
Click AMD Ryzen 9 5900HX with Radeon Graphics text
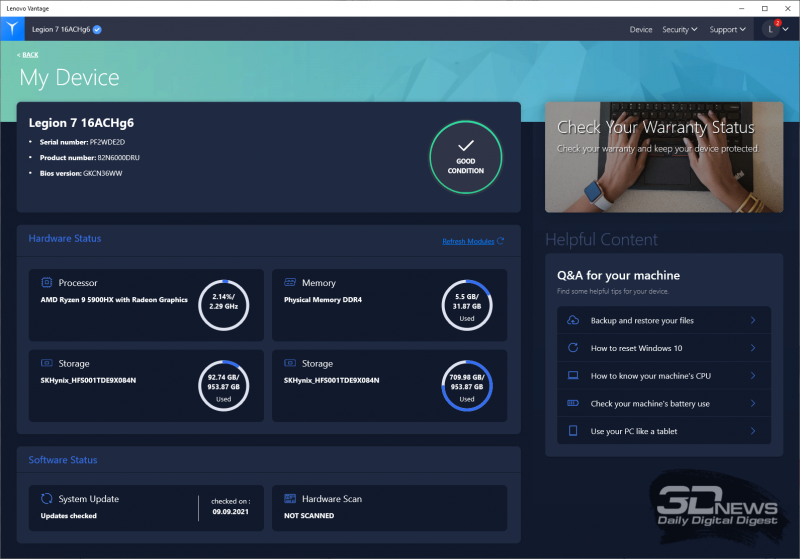[114, 300]
